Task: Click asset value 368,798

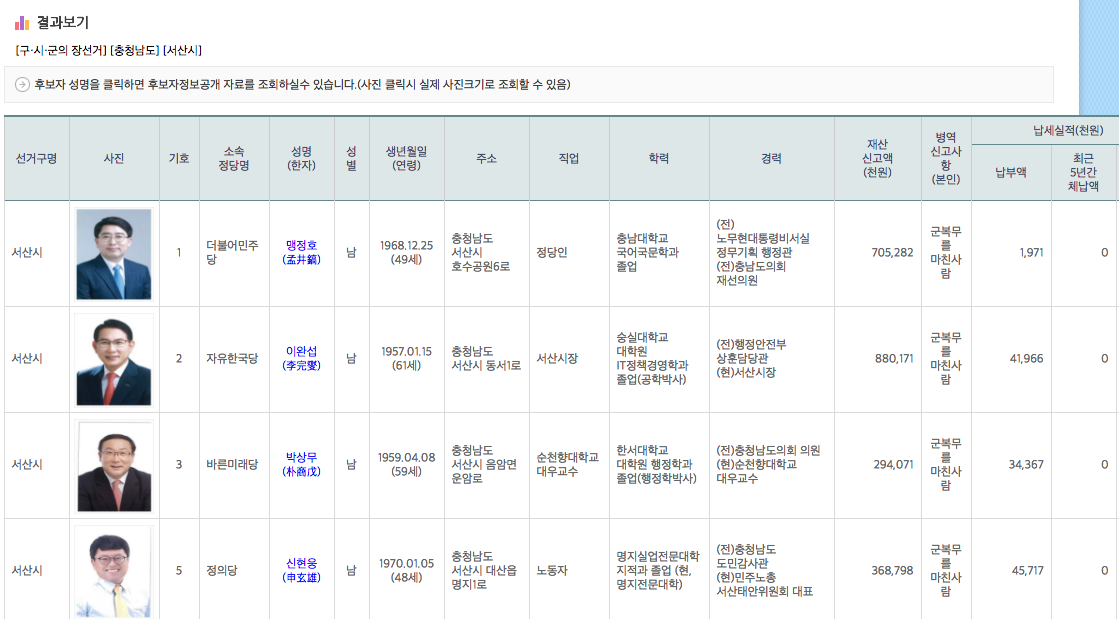Action: point(892,570)
